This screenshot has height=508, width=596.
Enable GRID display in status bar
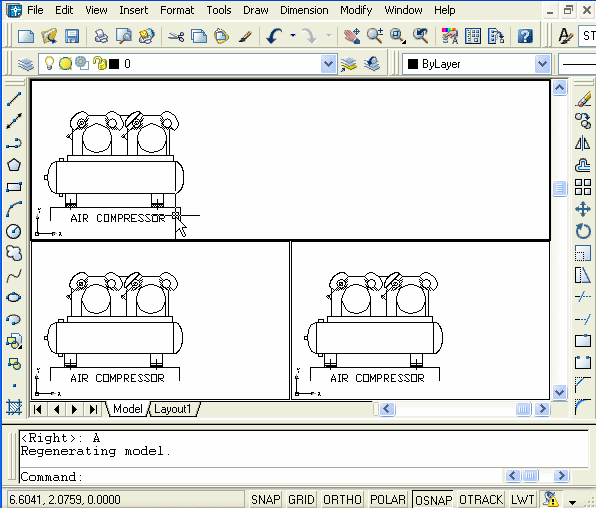(x=301, y=499)
